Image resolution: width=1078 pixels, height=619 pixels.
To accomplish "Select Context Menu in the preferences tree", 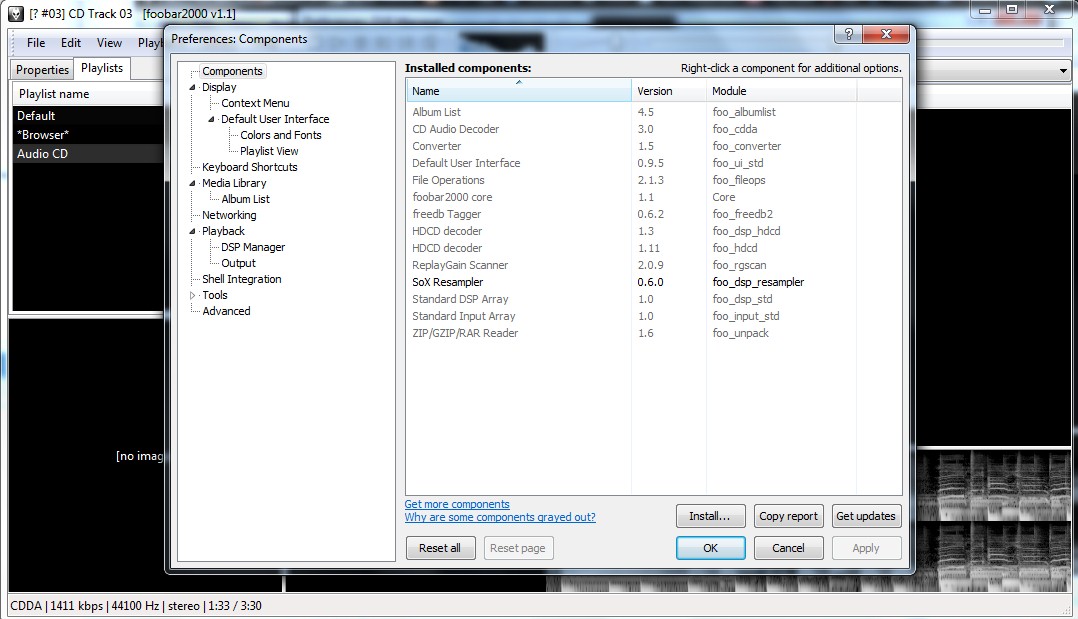I will pos(255,103).
